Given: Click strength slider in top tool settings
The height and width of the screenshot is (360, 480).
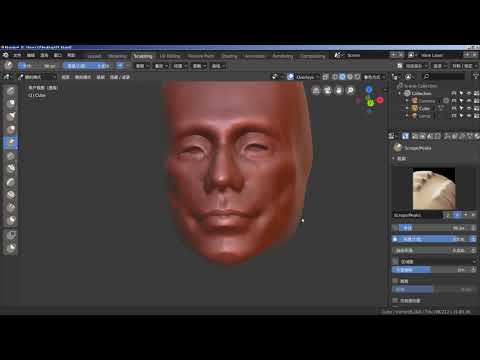Looking at the screenshot, I should tap(87, 66).
